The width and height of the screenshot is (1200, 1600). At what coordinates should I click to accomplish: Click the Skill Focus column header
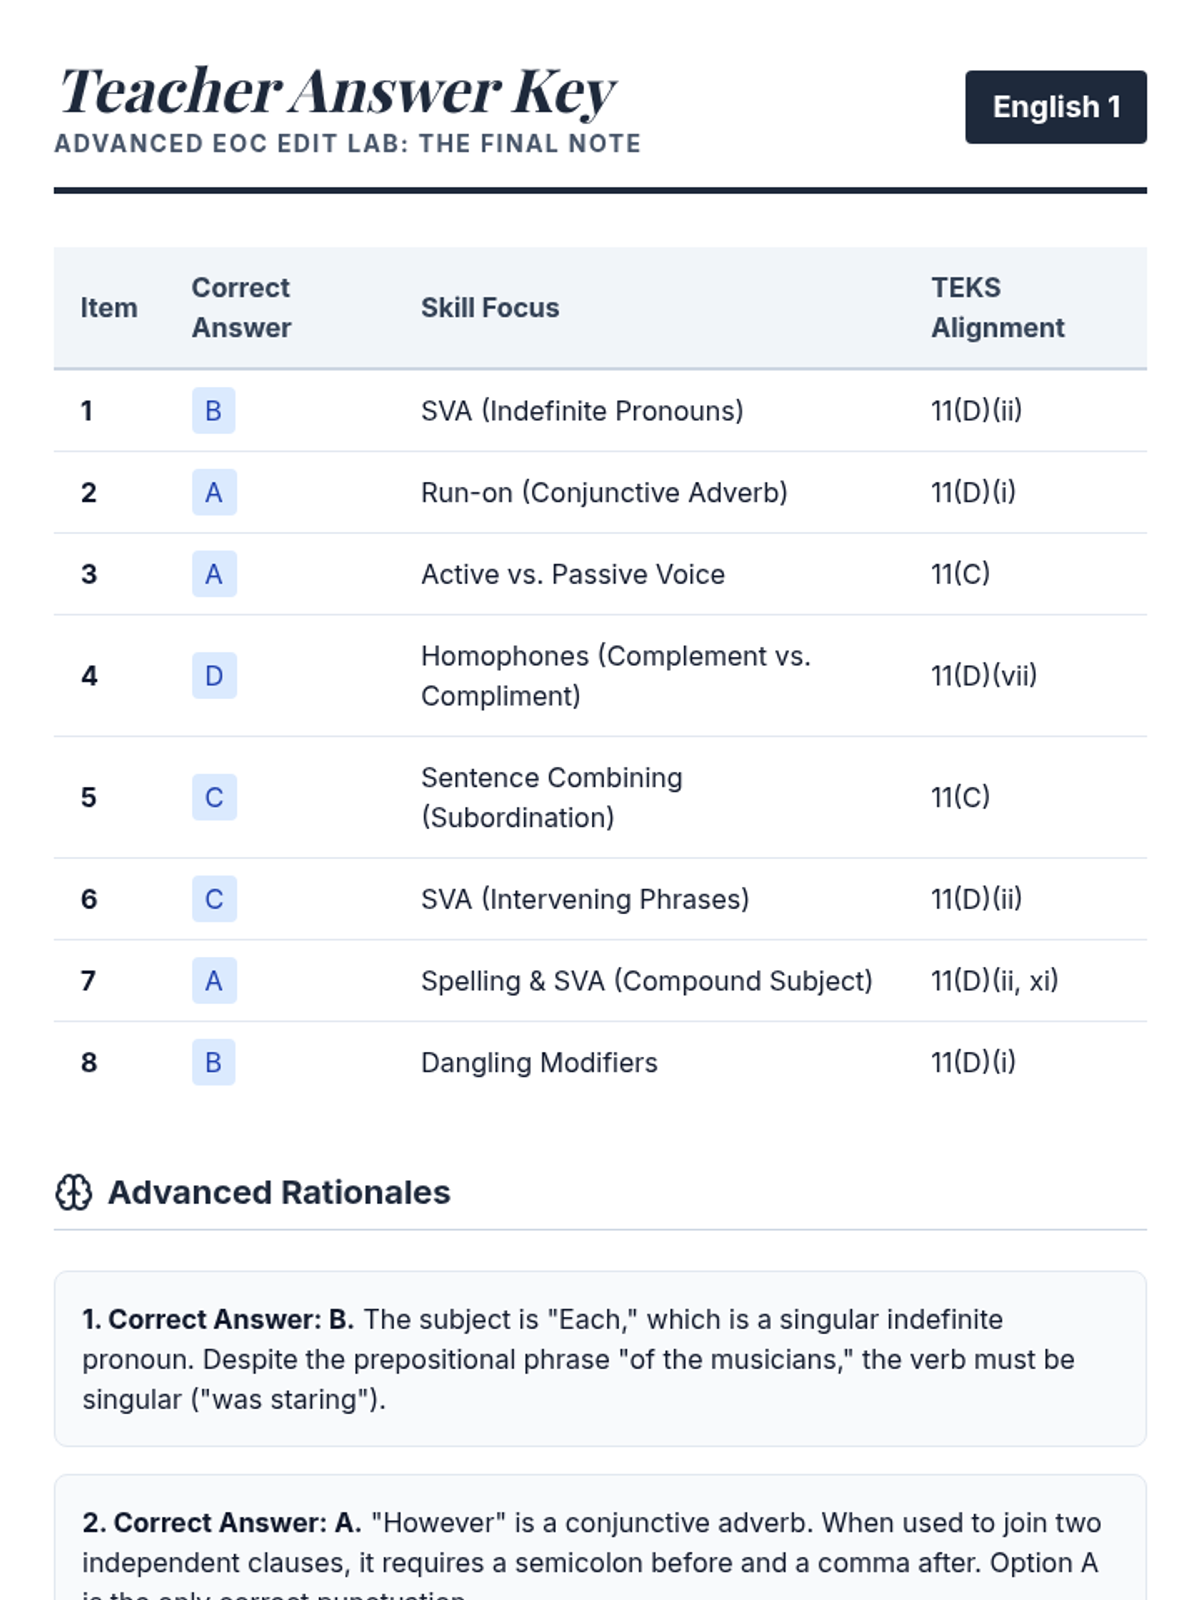[490, 308]
